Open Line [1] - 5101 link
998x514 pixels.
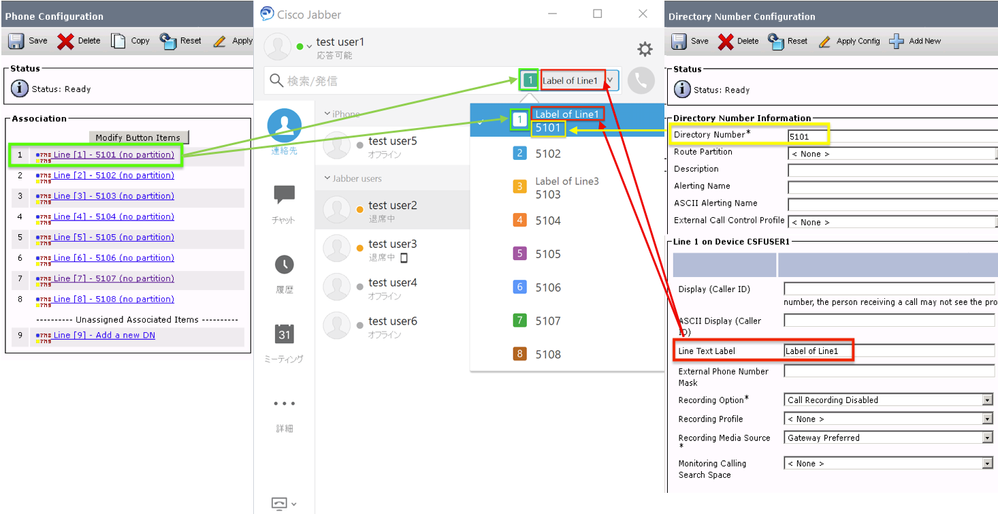[x=113, y=155]
